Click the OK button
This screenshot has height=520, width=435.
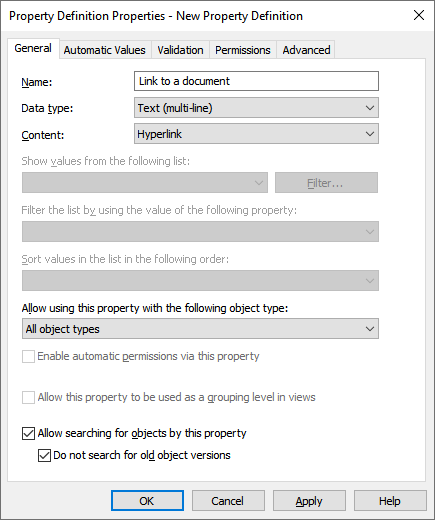(x=147, y=501)
